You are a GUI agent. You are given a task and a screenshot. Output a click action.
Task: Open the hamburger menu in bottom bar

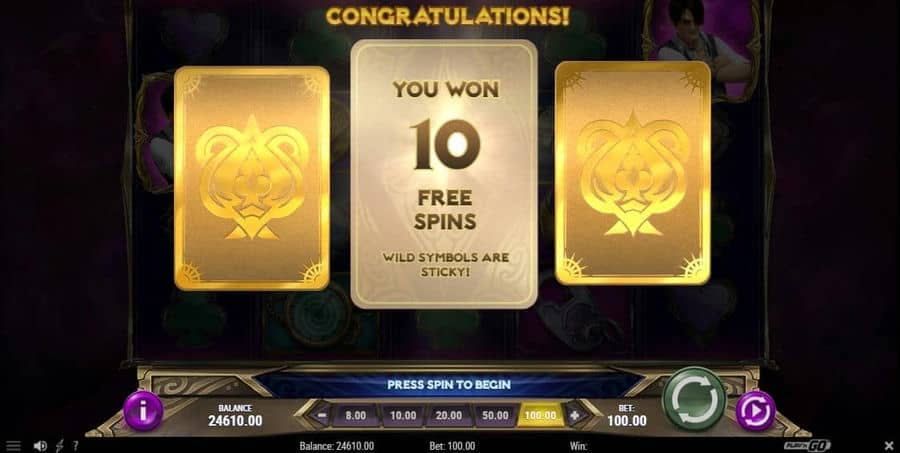coord(13,446)
